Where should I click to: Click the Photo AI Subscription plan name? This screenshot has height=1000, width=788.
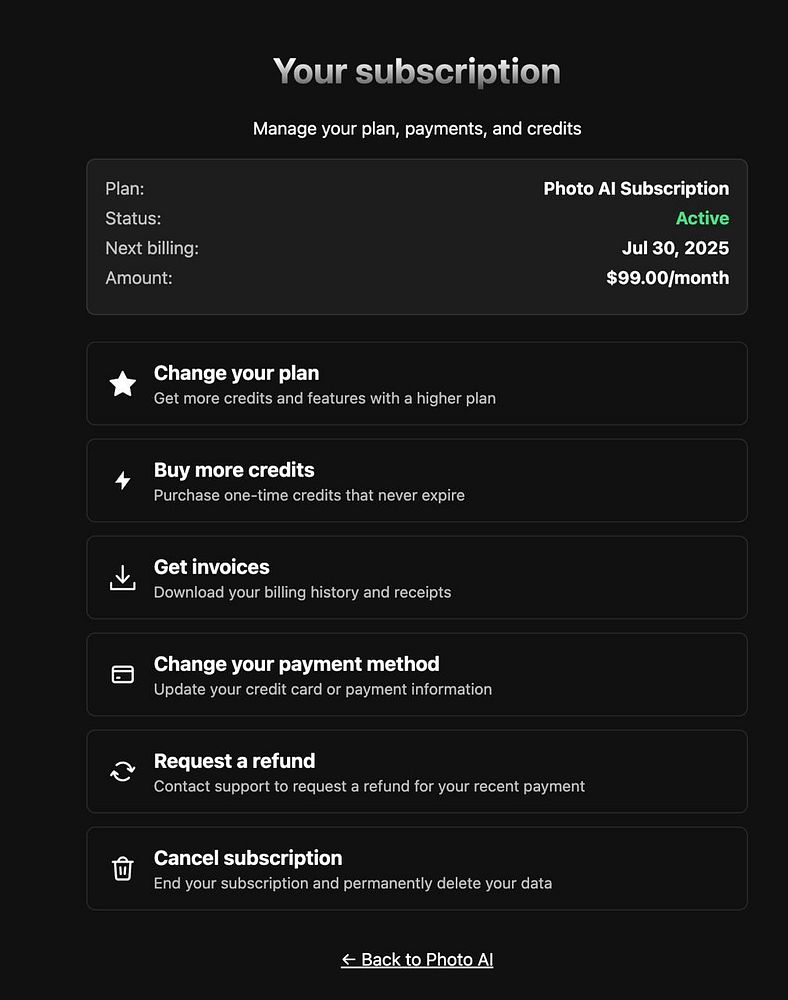(636, 188)
